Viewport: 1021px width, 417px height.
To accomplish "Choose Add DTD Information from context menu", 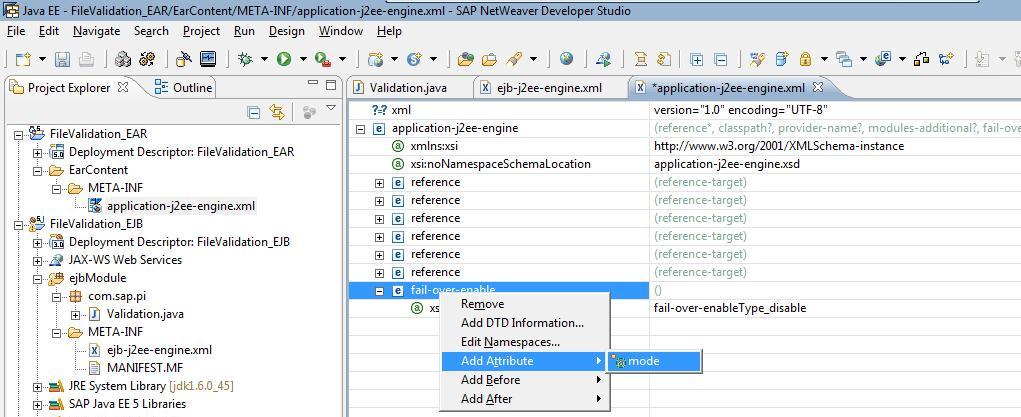I will click(x=522, y=323).
